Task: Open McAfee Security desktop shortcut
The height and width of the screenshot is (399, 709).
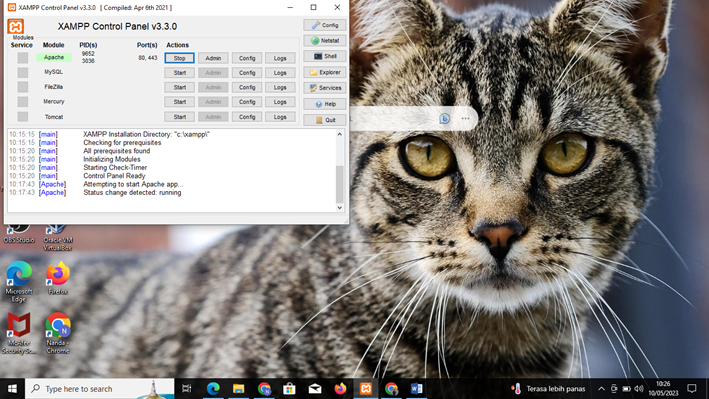Action: pyautogui.click(x=19, y=333)
